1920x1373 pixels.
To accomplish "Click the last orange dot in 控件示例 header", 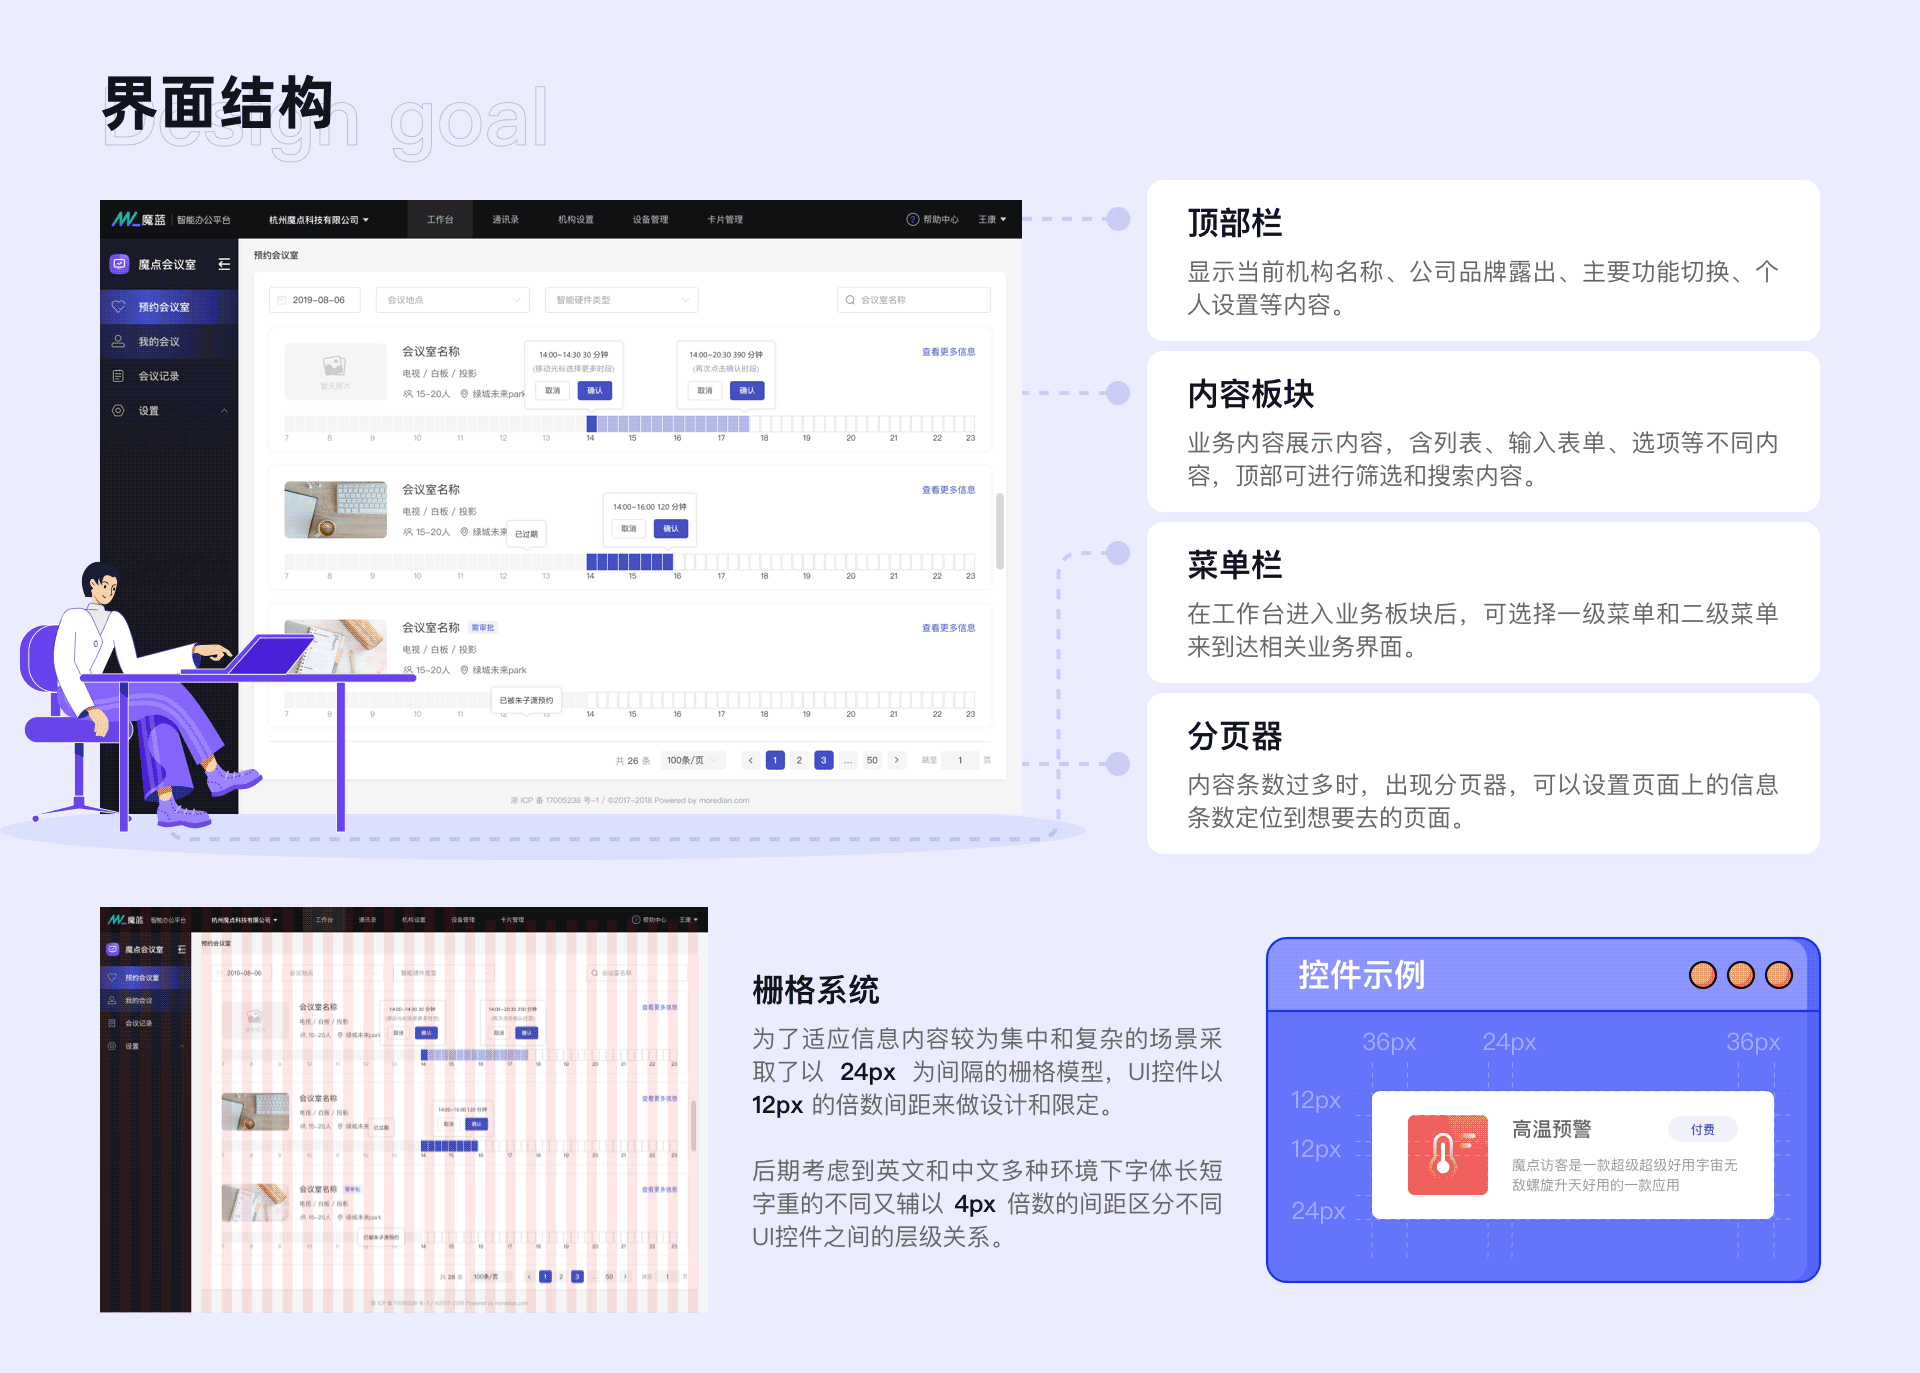I will pyautogui.click(x=1779, y=975).
